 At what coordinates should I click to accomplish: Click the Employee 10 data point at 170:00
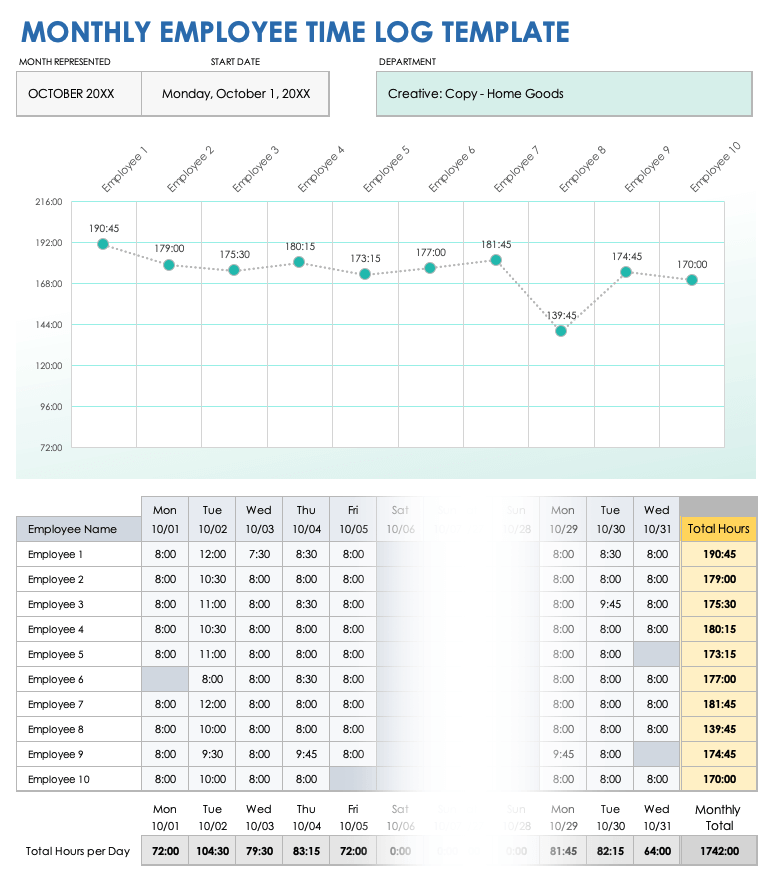click(x=692, y=280)
